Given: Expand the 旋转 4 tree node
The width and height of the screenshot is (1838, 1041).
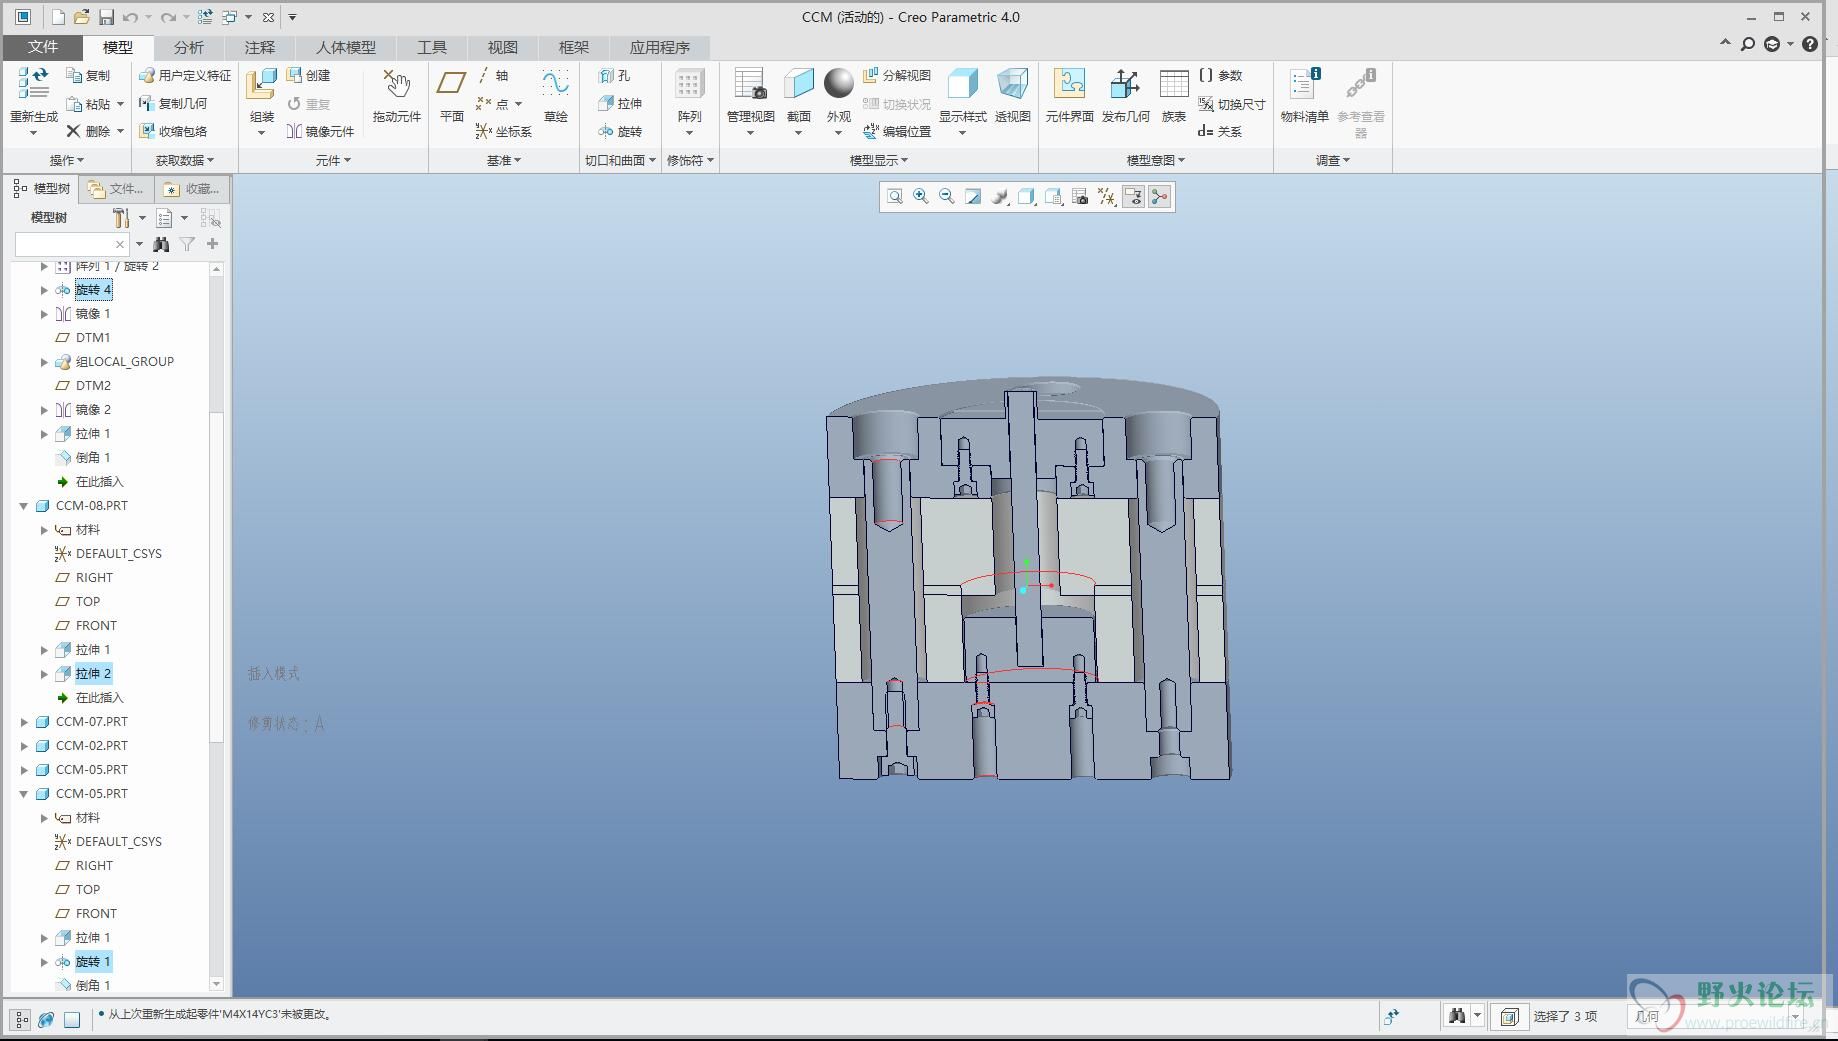Looking at the screenshot, I should pos(44,290).
